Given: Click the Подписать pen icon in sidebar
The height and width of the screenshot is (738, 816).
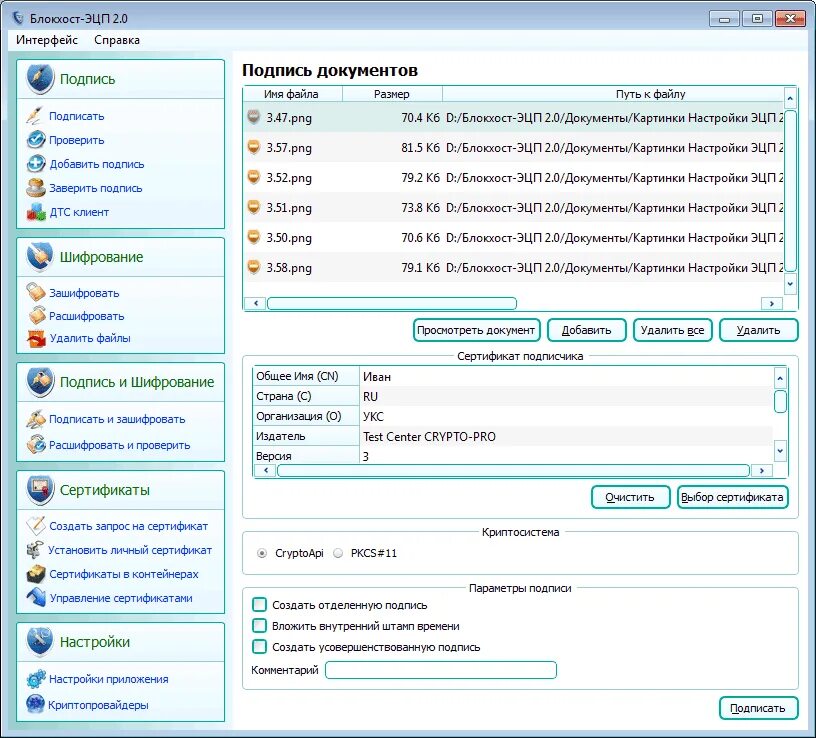Looking at the screenshot, I should (35, 116).
